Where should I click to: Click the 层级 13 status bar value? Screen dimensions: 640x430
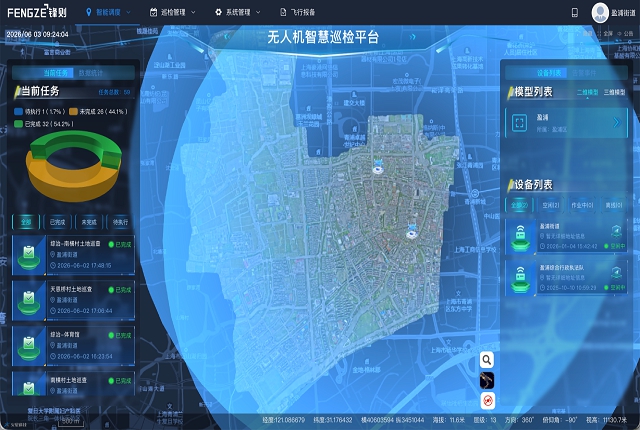pyautogui.click(x=484, y=420)
